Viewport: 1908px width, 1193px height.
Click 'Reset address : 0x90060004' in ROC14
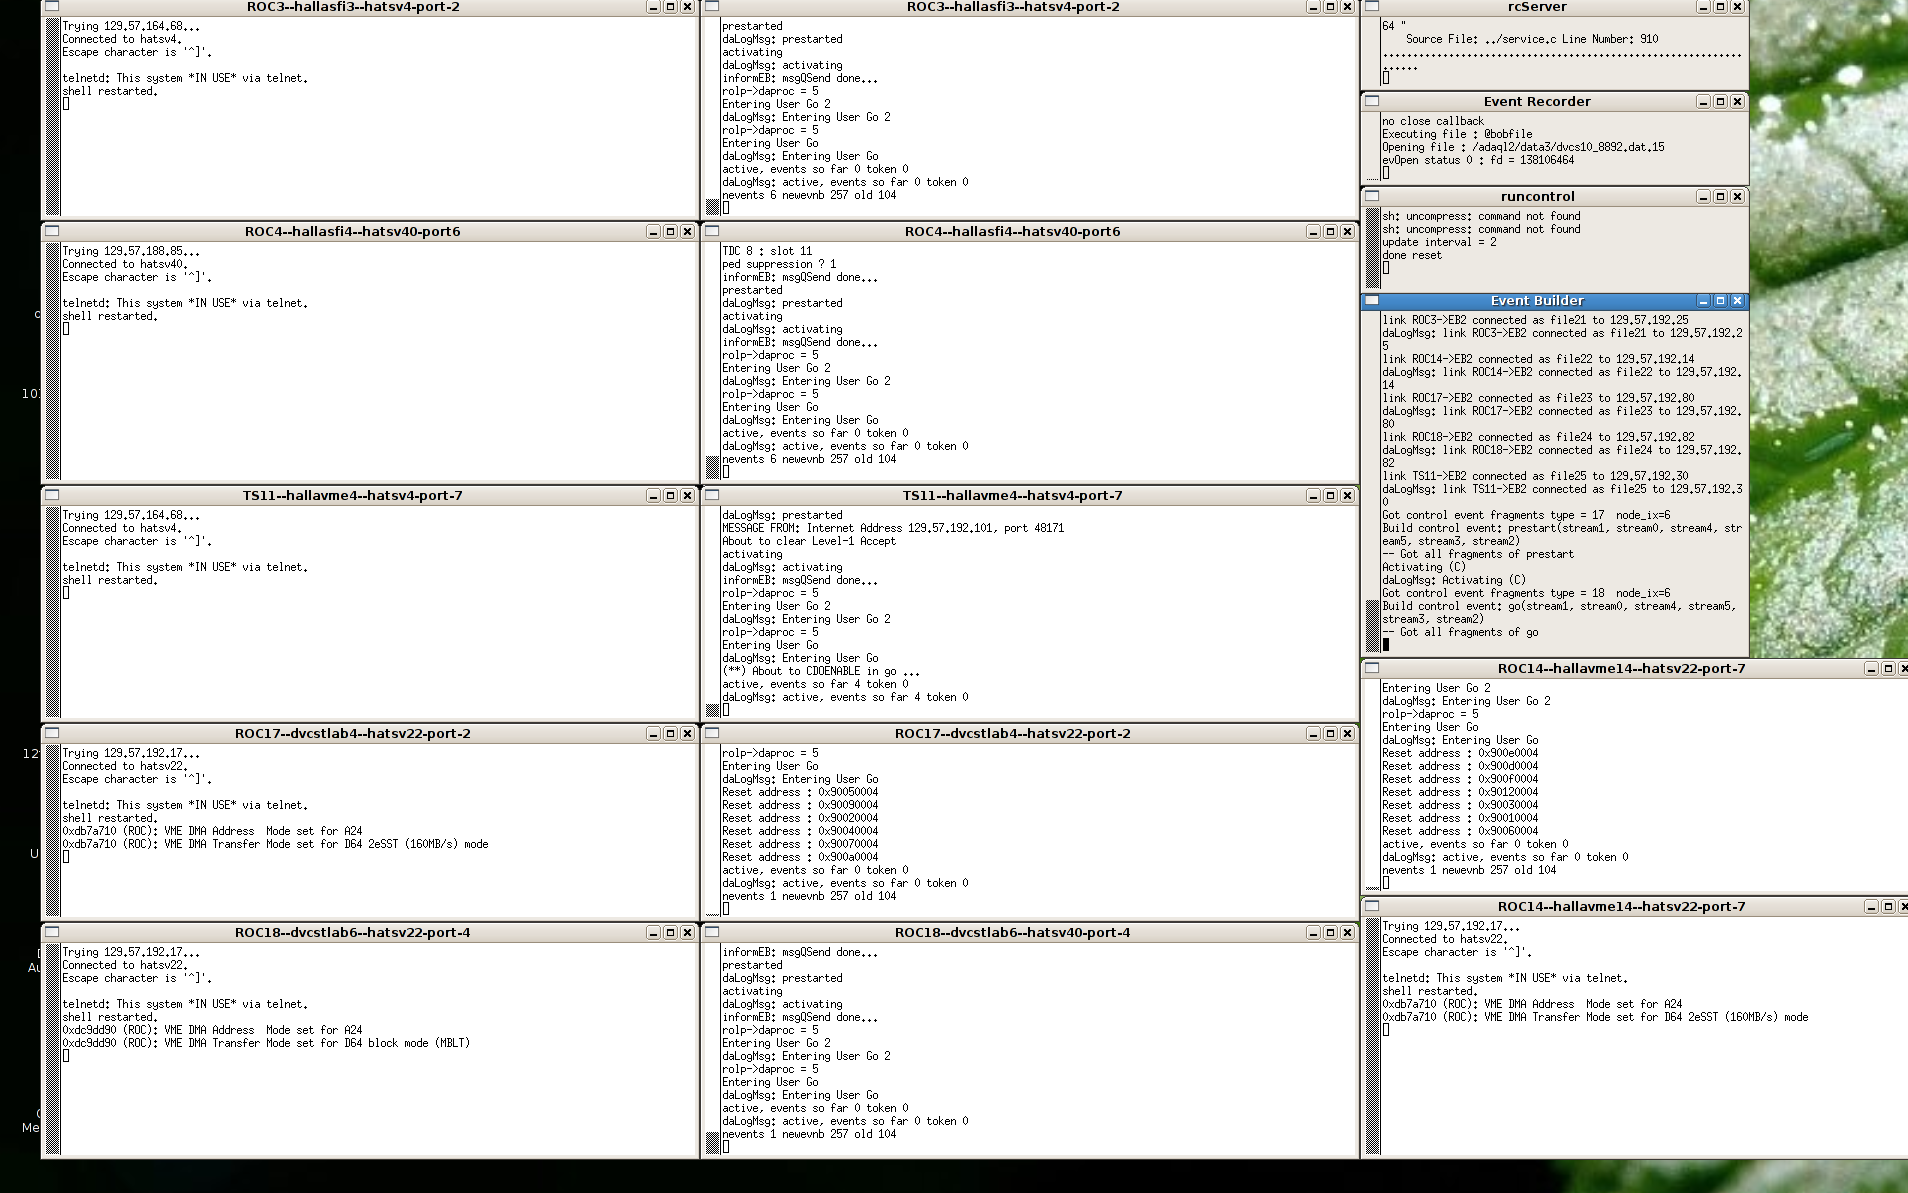pyautogui.click(x=1460, y=831)
